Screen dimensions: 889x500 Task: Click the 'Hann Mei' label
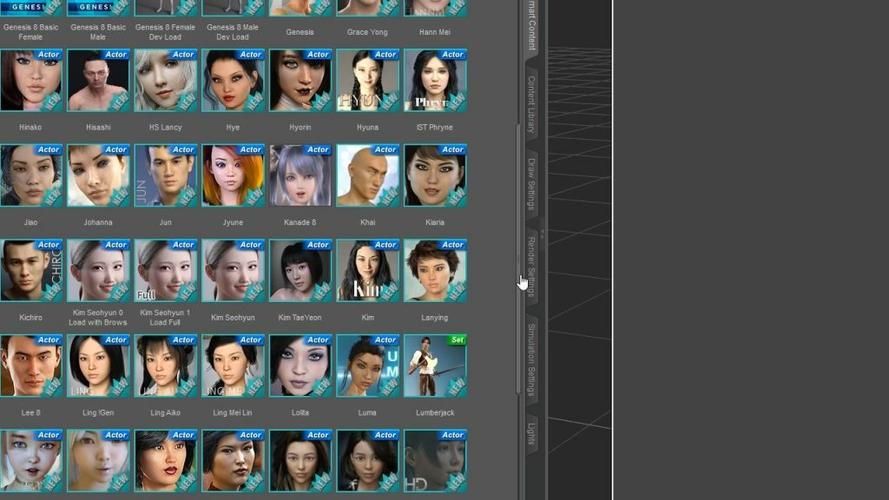435,32
